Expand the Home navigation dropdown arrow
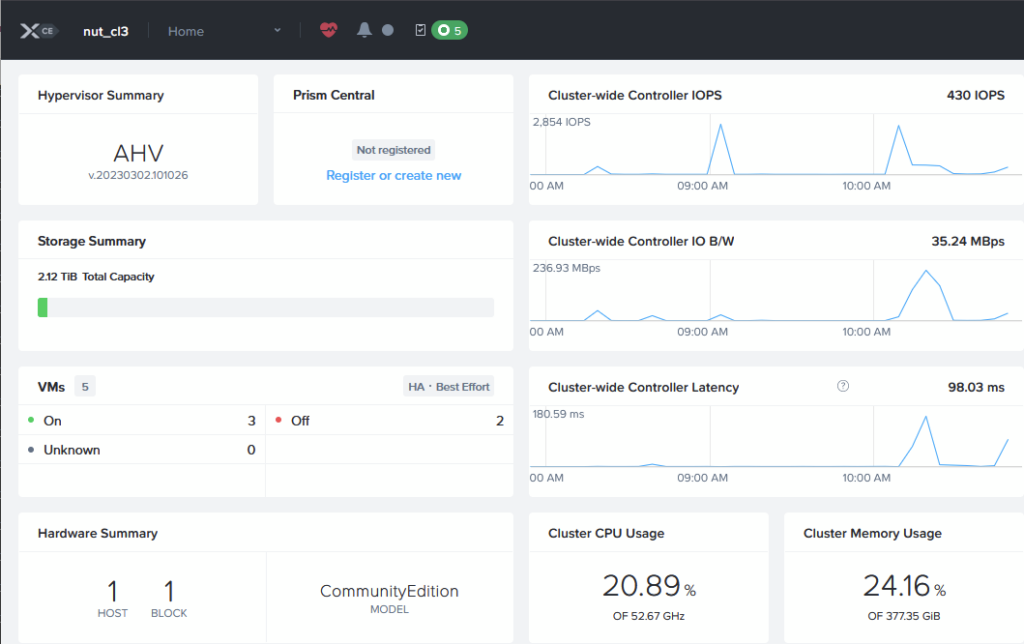This screenshot has width=1024, height=644. click(277, 31)
